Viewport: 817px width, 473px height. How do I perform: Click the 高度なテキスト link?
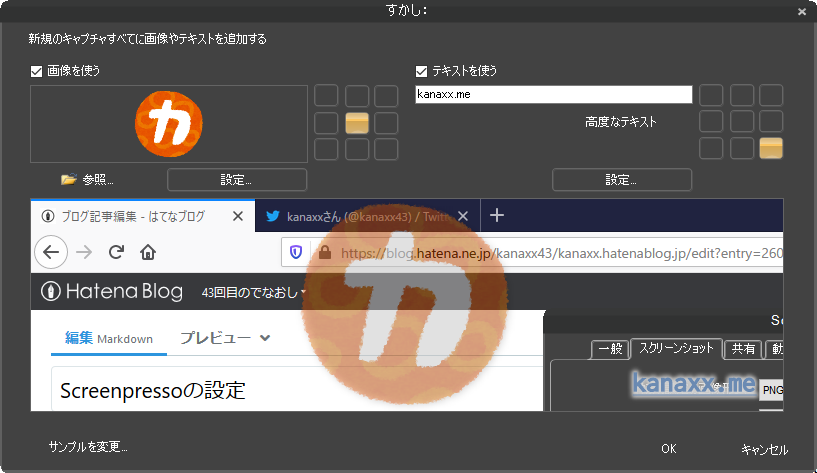point(621,122)
